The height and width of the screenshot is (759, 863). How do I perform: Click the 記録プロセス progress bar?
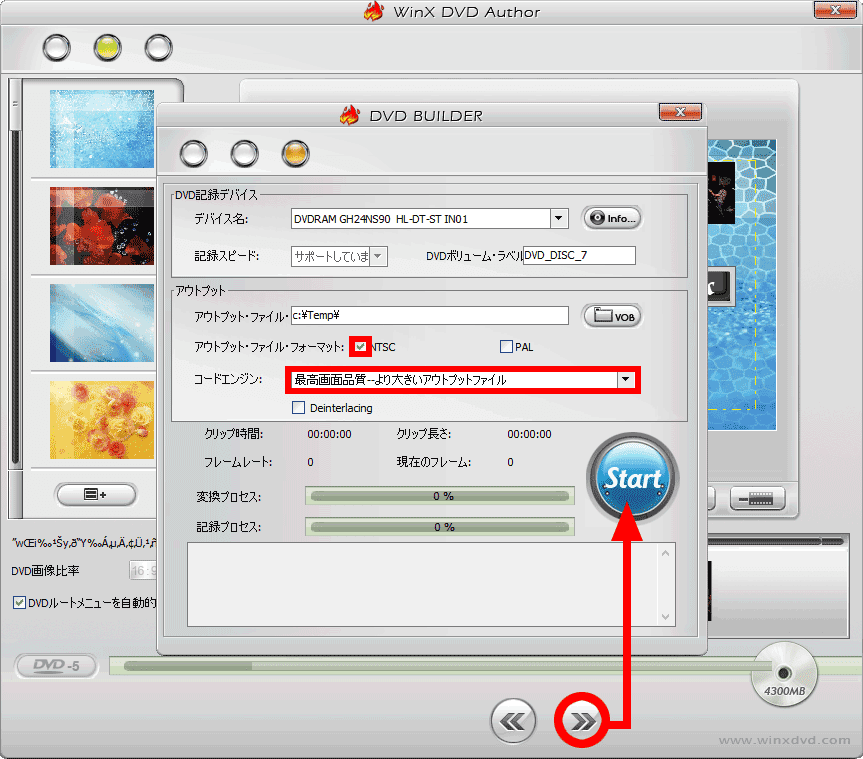pyautogui.click(x=440, y=527)
